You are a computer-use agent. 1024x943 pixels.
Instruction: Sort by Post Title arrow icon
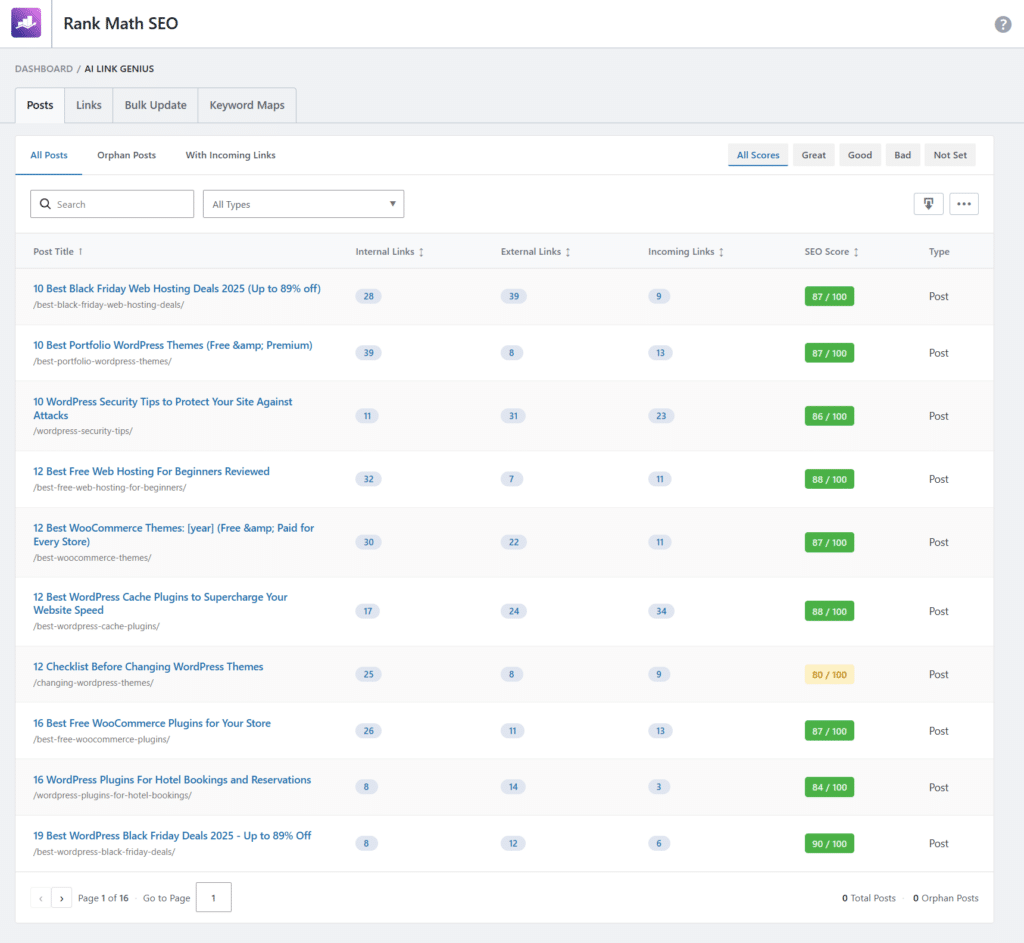click(x=80, y=251)
